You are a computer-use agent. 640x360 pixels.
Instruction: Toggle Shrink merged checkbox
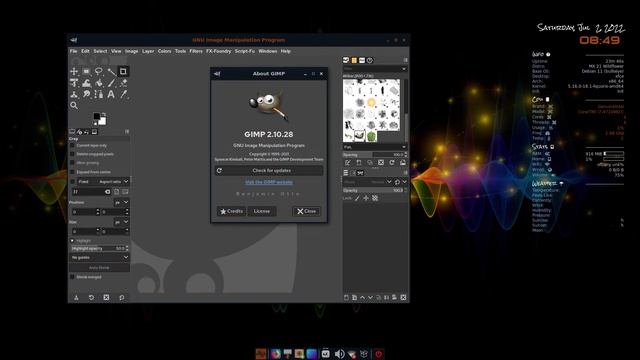pyautogui.click(x=72, y=277)
